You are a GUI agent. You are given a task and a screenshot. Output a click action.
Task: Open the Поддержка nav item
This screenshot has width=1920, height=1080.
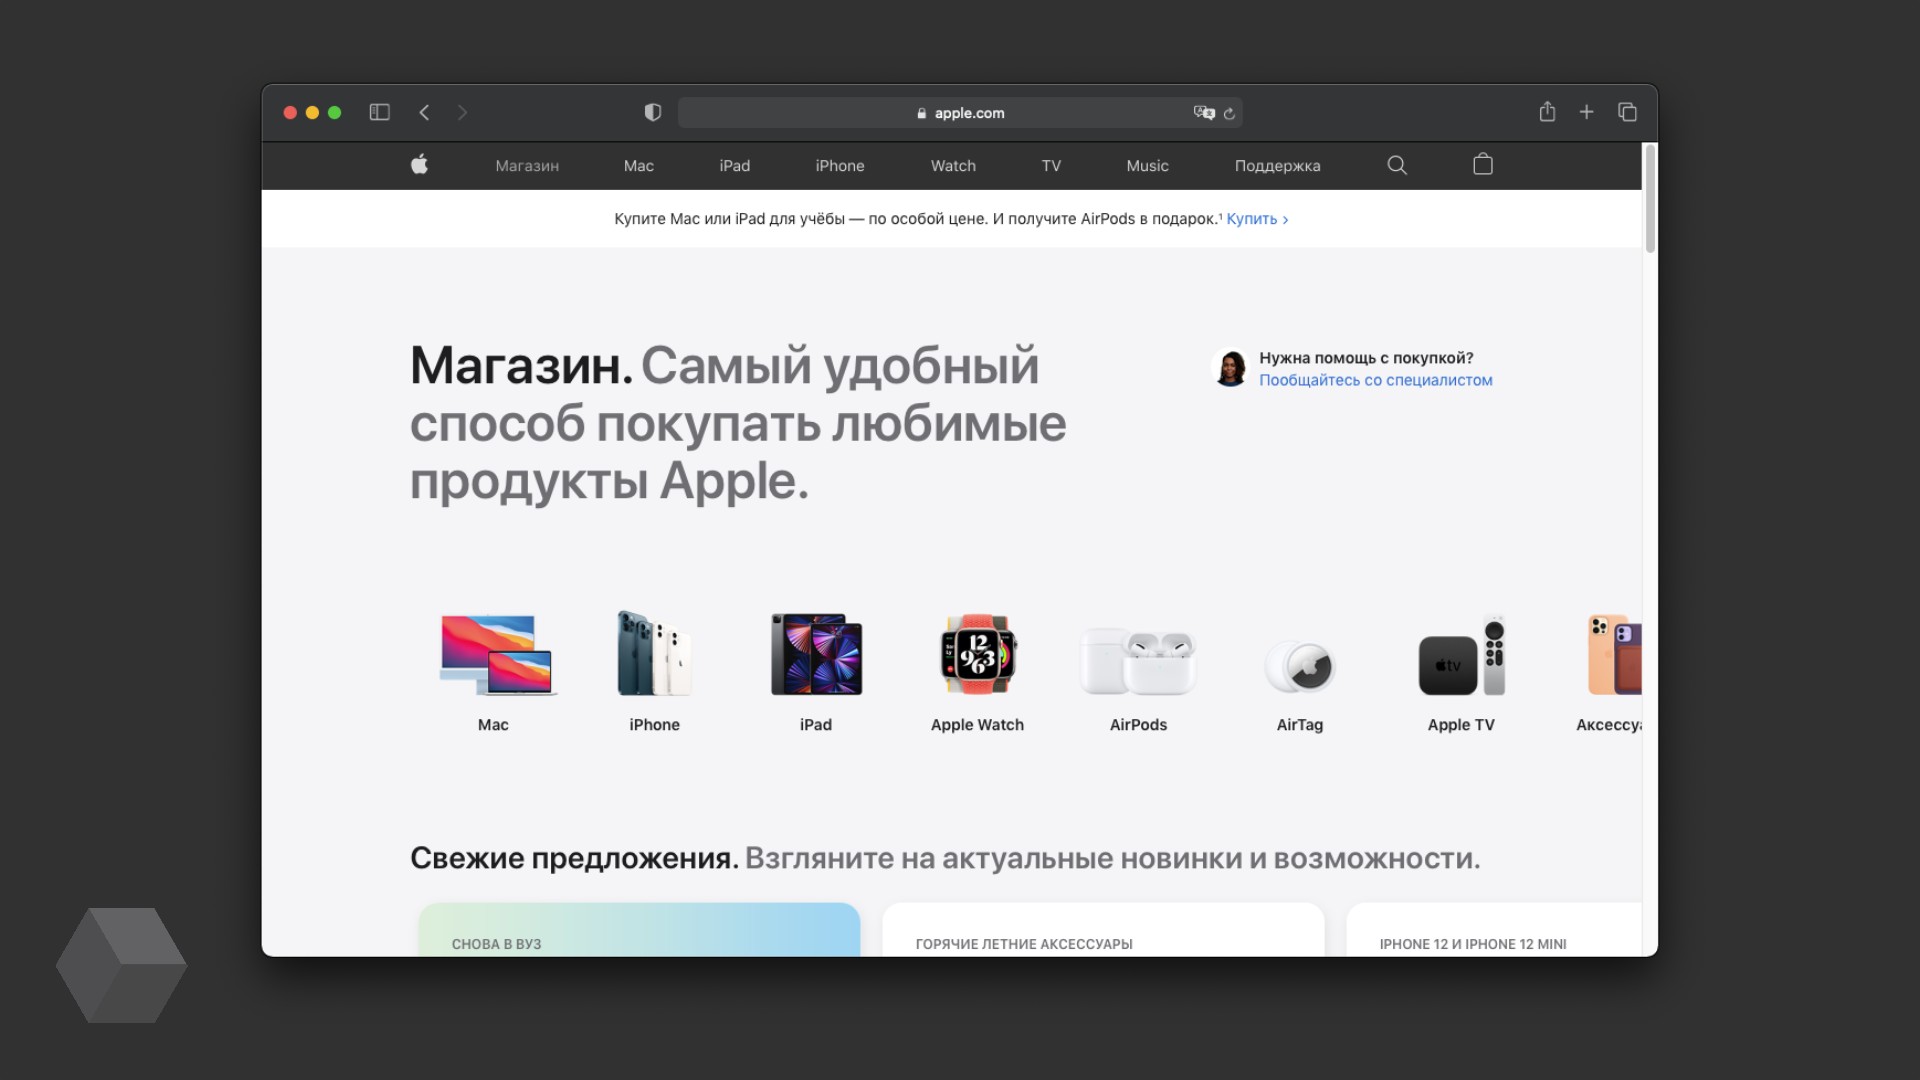(x=1277, y=166)
